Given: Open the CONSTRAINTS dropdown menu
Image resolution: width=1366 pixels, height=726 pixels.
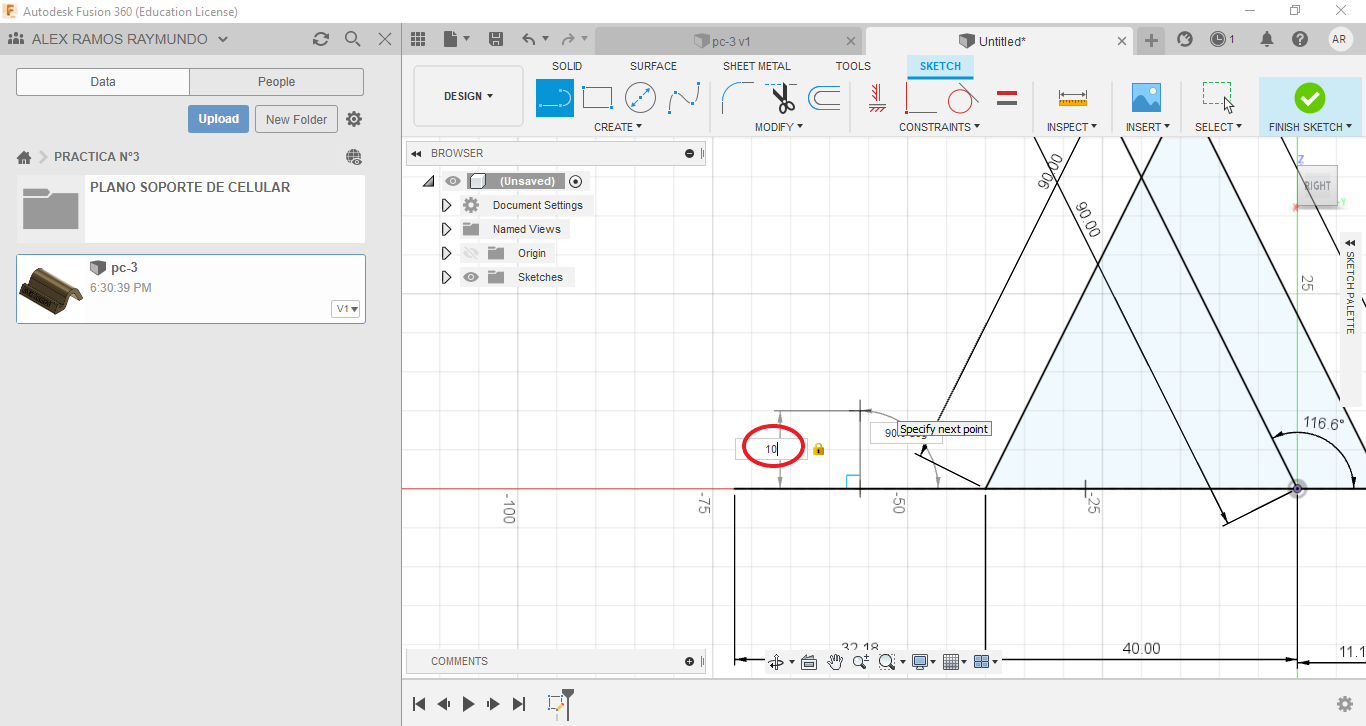Looking at the screenshot, I should coord(939,127).
